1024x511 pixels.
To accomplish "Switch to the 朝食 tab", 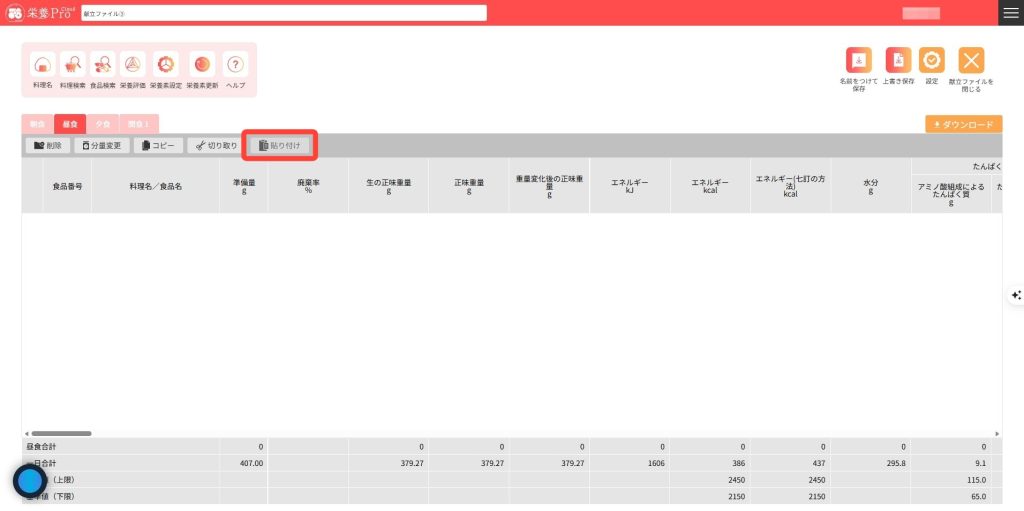I will [37, 124].
